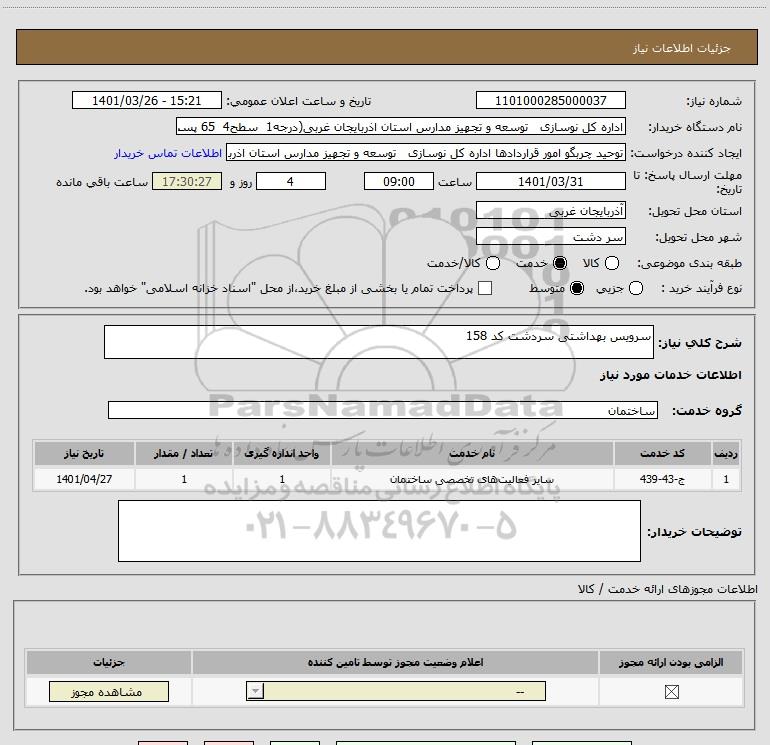
Task: Click the announcement date field 1401/03/26 - 15:21
Action: pyautogui.click(x=146, y=100)
